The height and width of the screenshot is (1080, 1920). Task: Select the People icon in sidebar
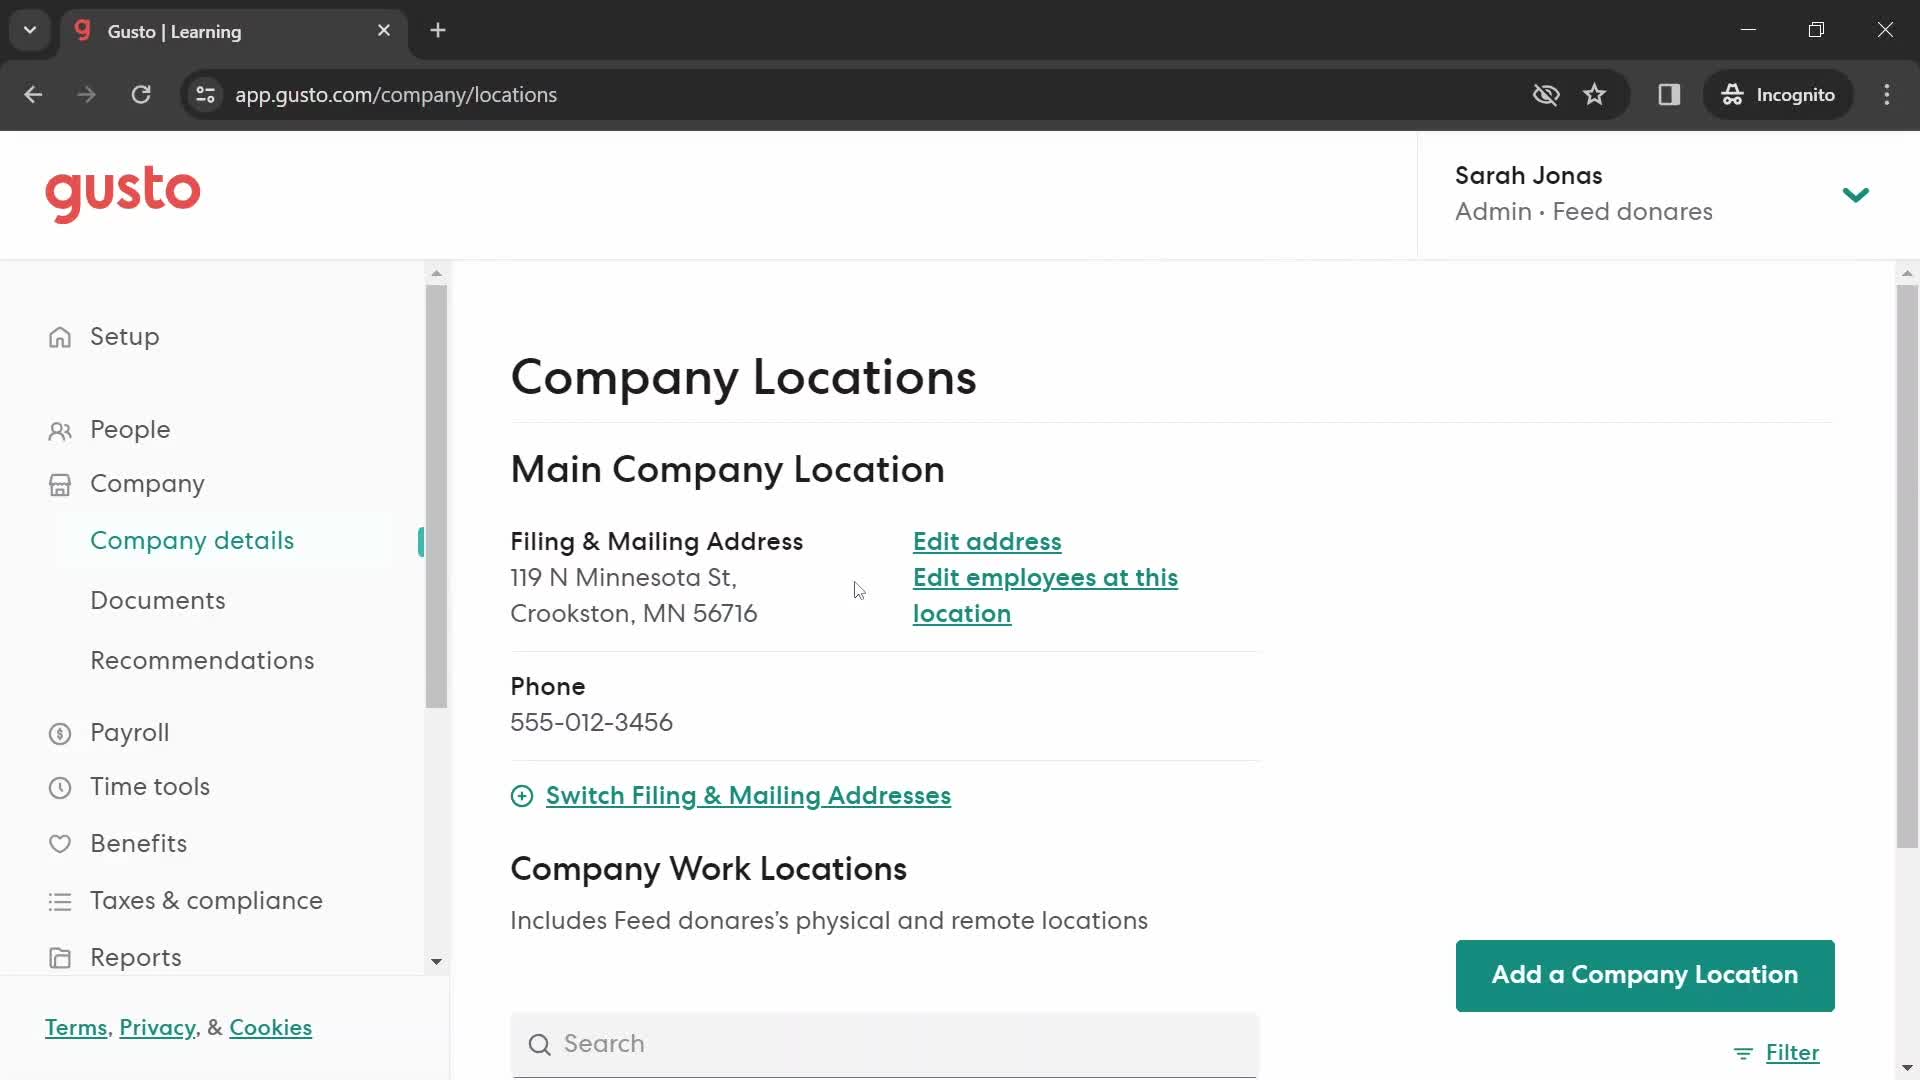61,430
